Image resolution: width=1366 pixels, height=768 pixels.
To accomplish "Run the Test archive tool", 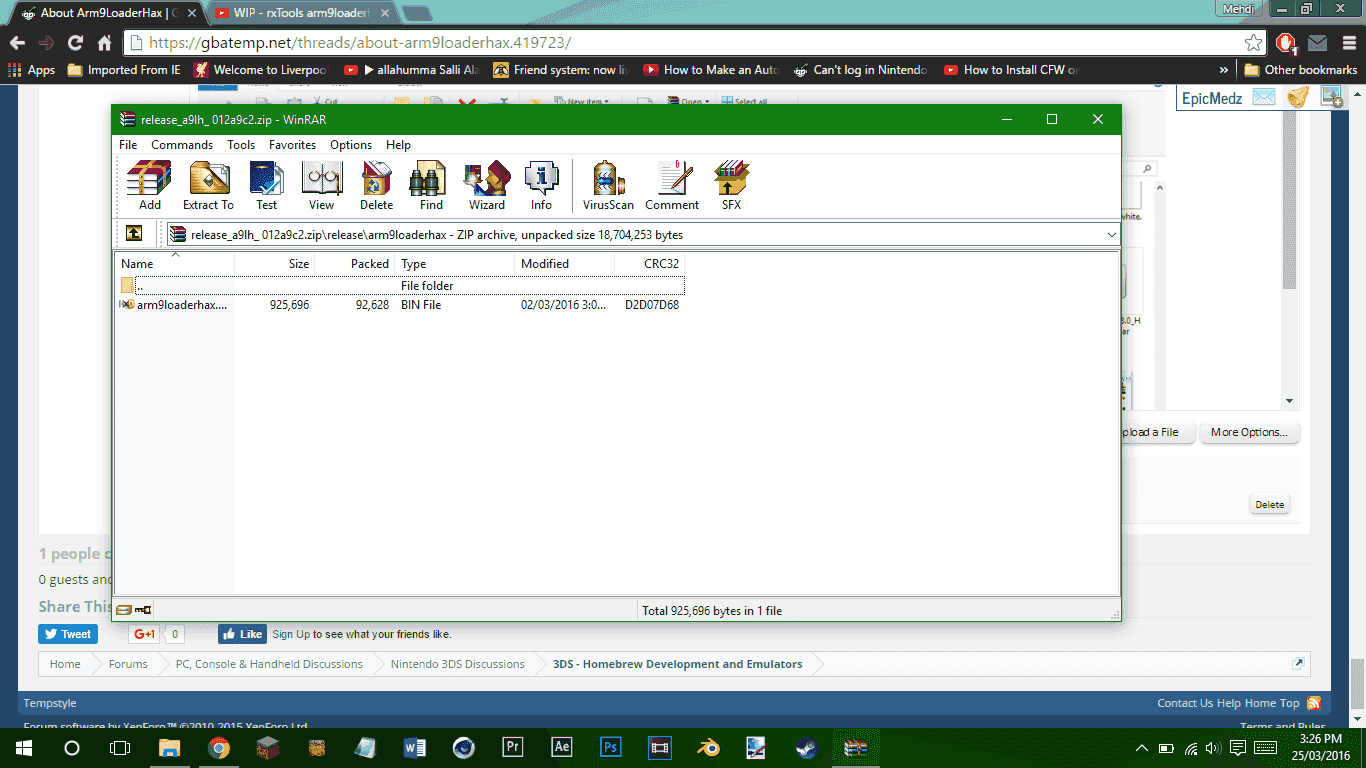I will coord(266,186).
